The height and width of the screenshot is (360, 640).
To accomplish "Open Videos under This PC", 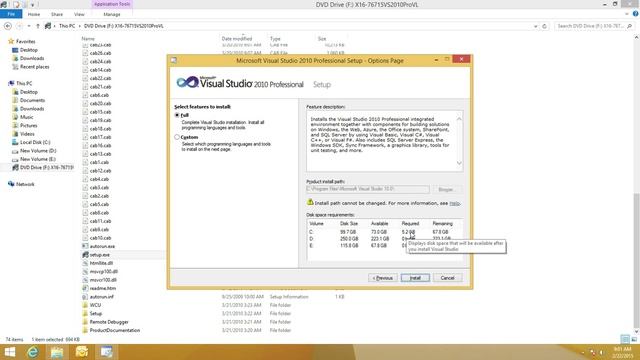I will click(27, 134).
